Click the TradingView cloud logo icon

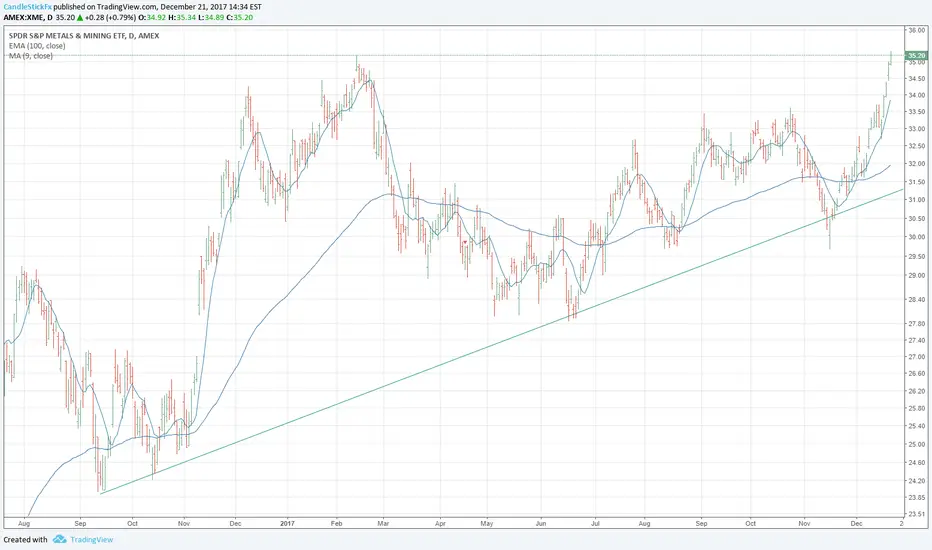click(59, 539)
